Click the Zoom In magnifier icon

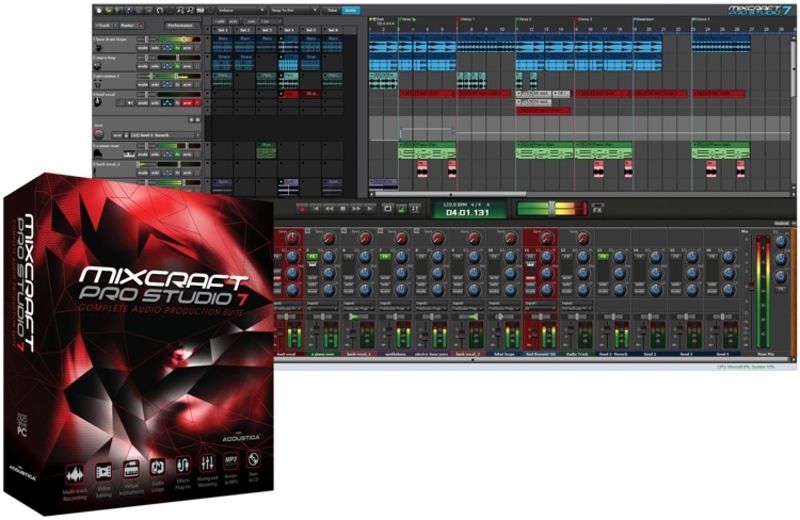[x=180, y=10]
